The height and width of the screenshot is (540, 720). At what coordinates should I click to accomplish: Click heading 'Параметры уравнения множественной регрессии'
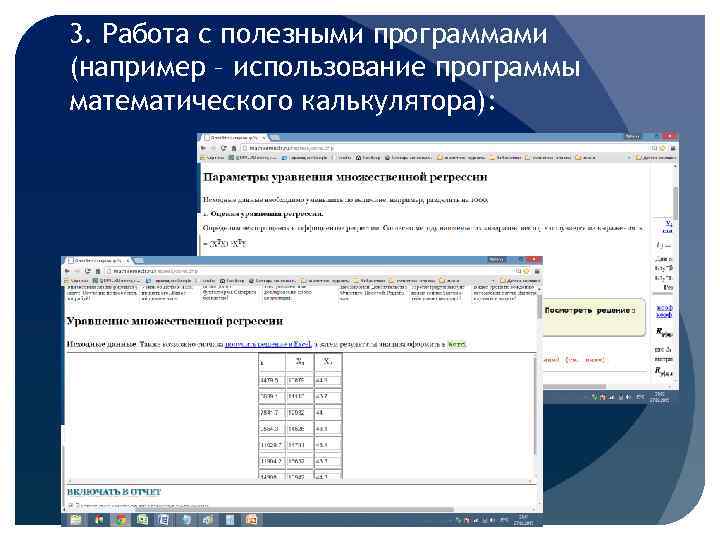pyautogui.click(x=345, y=177)
